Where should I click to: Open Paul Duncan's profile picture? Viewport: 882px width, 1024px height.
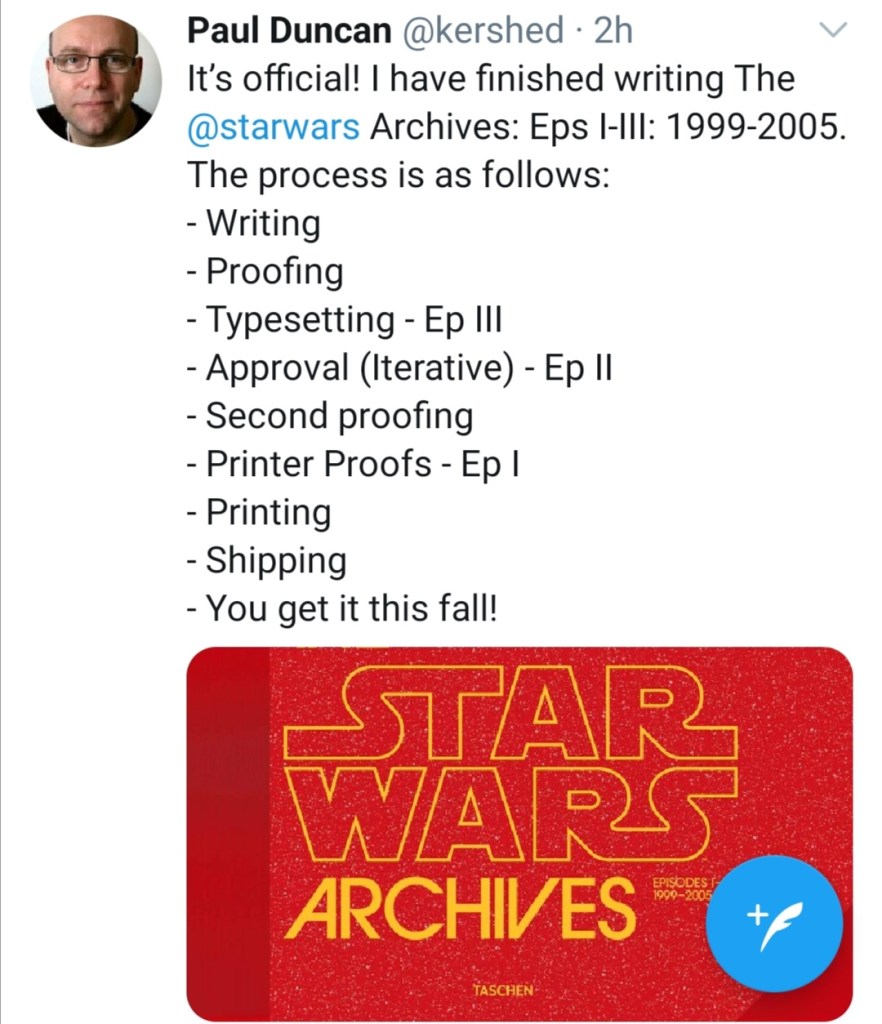(x=96, y=80)
